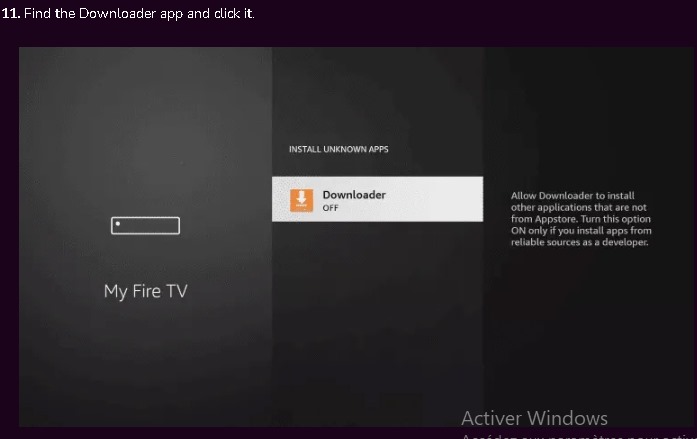Click the Allow Downloader to install description
697x439 pixels.
pyautogui.click(x=572, y=196)
